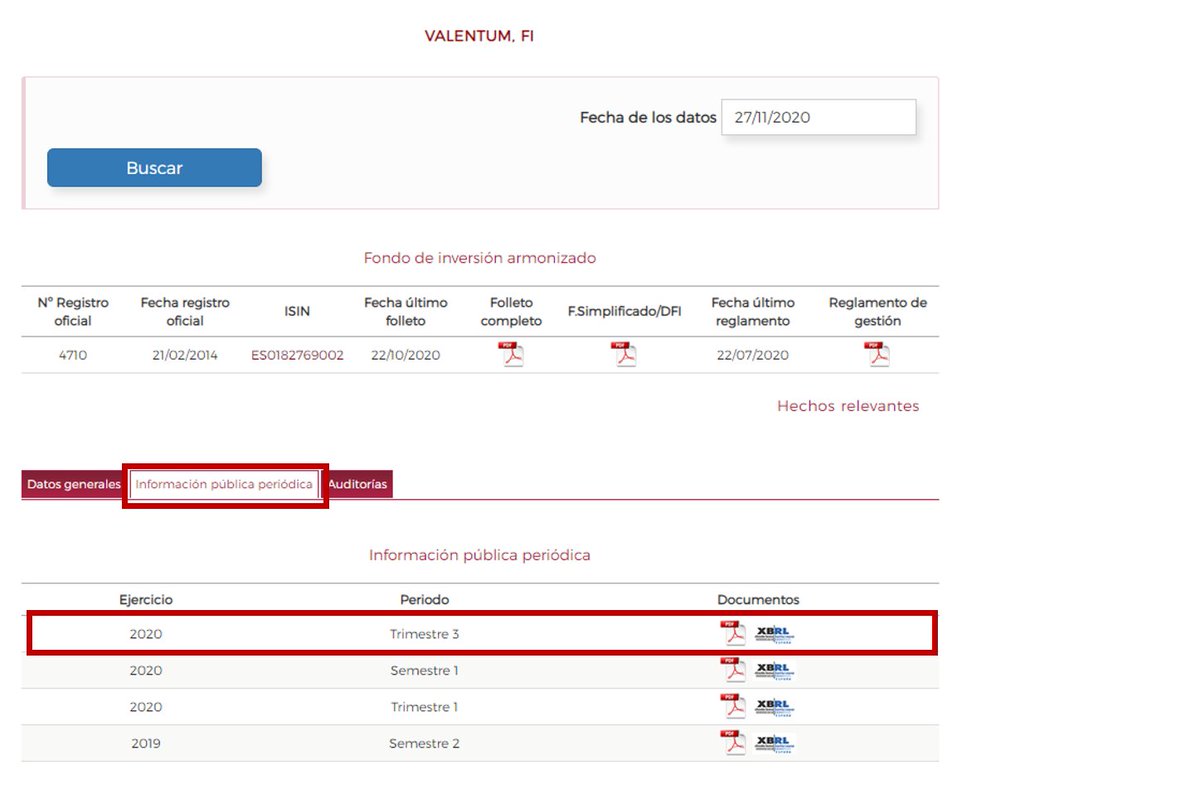This screenshot has width=1200, height=794.
Task: Download 2020 Semestre 1 PDF report
Action: 733,670
